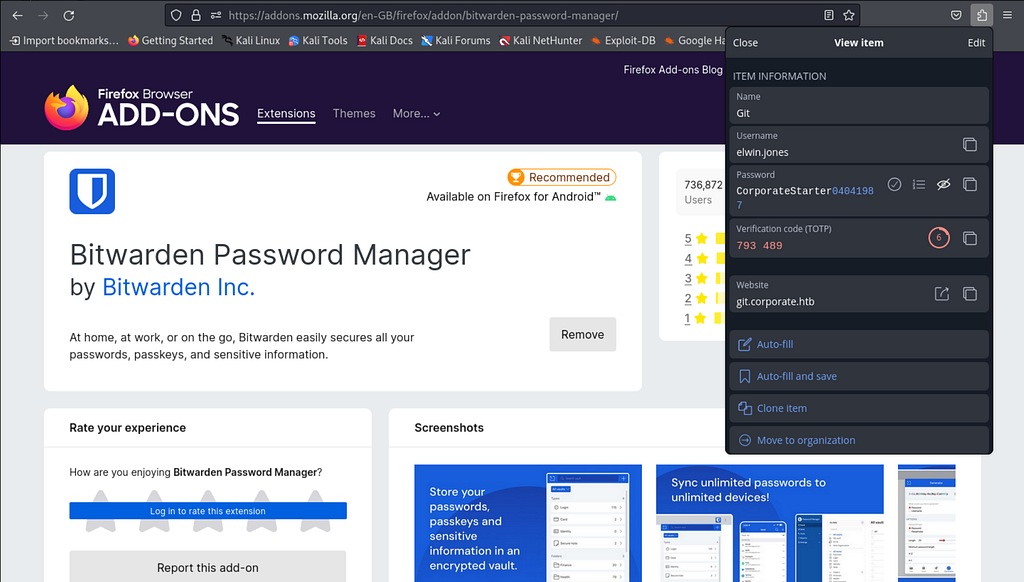Click the Name field value Git
Image resolution: width=1024 pixels, height=582 pixels.
click(743, 113)
